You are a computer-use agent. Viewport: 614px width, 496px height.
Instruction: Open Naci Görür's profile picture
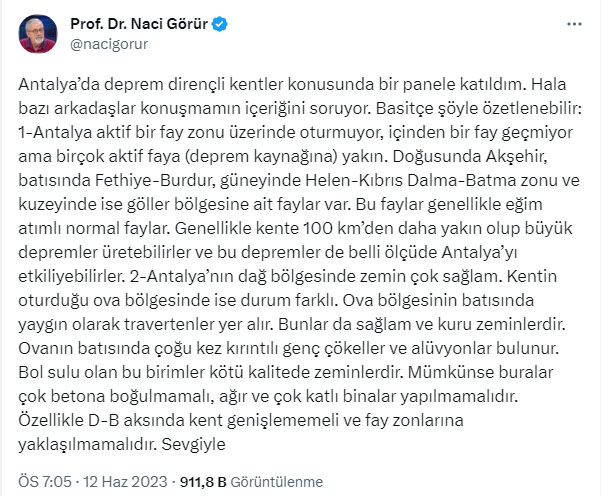(38, 34)
